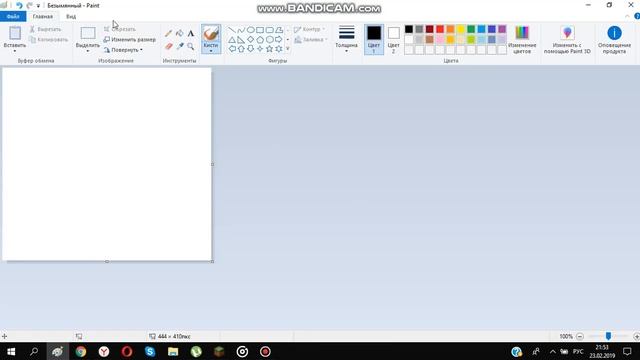Pick the green color swatch in top row
This screenshot has width=640, height=360.
pyautogui.click(x=471, y=29)
